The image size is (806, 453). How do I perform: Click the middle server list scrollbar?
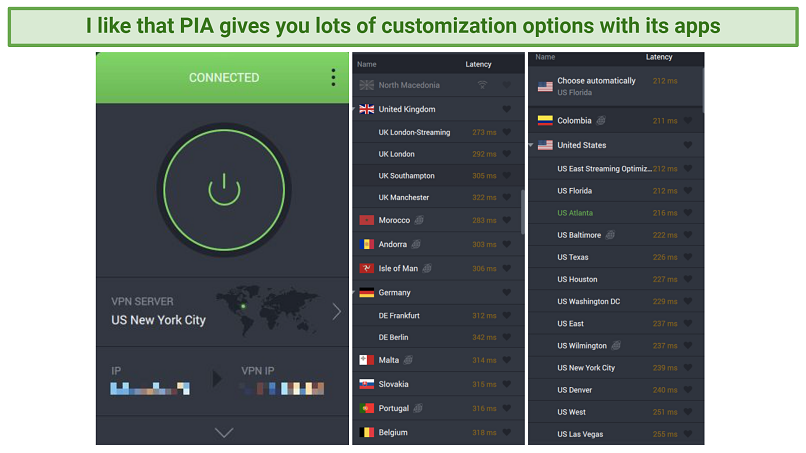523,212
